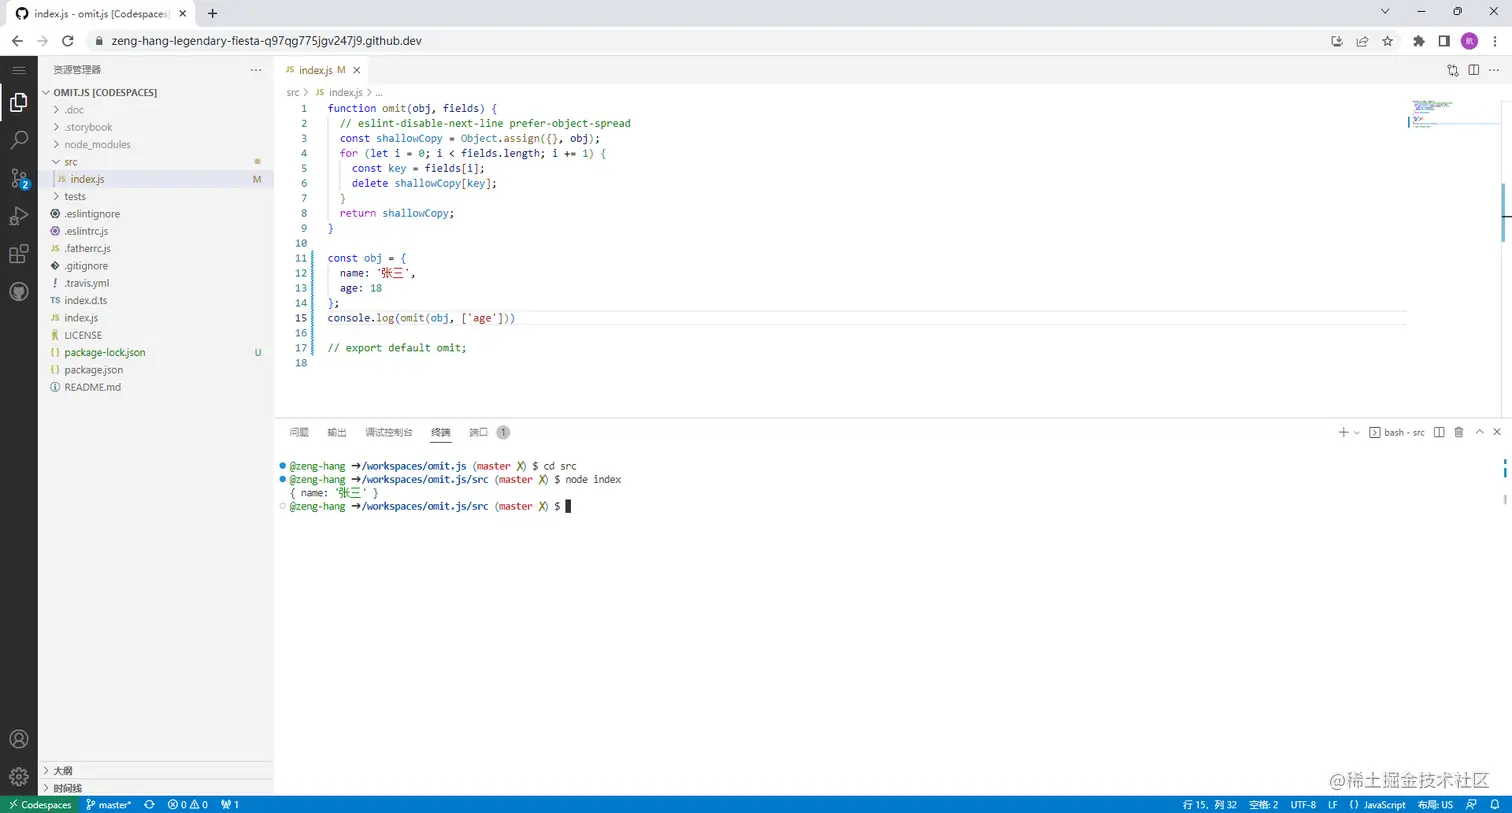Screen dimensions: 1512x813
Task: Install app icon in address bar
Action: [x=1337, y=41]
